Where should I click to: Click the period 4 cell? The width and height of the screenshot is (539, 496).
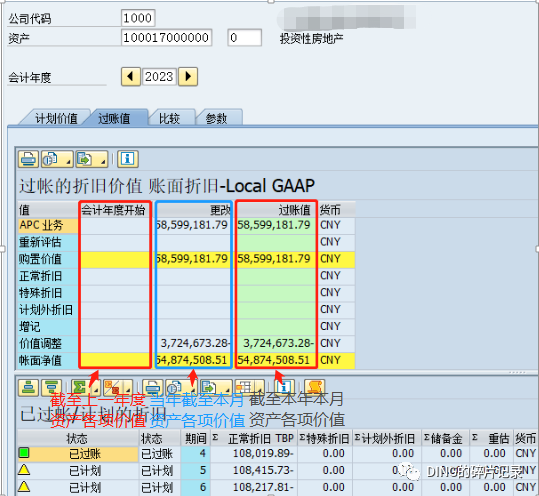coord(195,454)
